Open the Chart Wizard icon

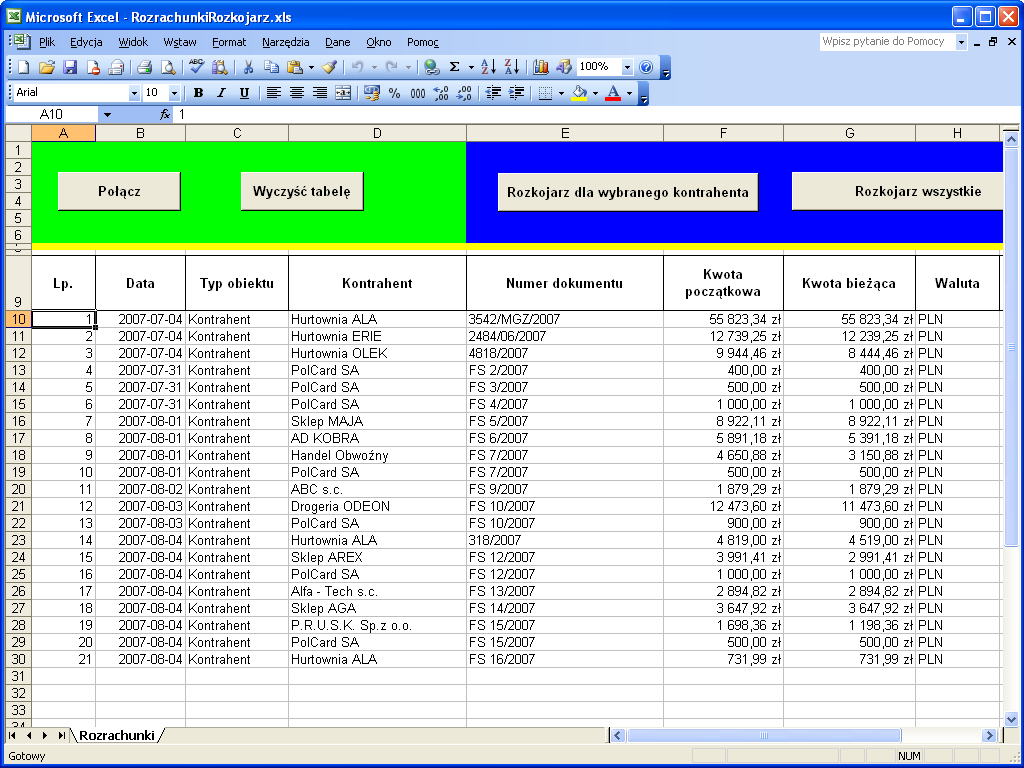[541, 67]
